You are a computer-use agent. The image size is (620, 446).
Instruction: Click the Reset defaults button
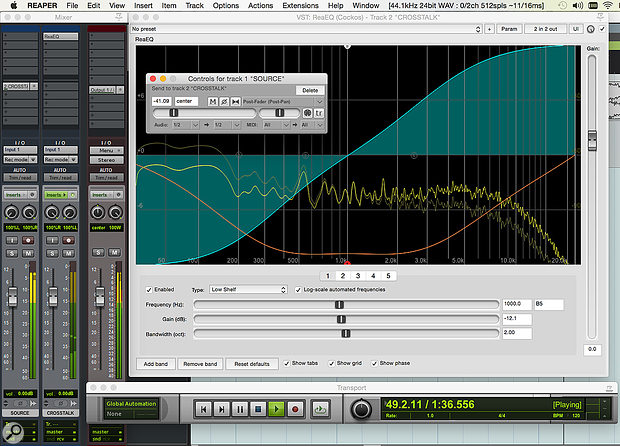tap(252, 364)
